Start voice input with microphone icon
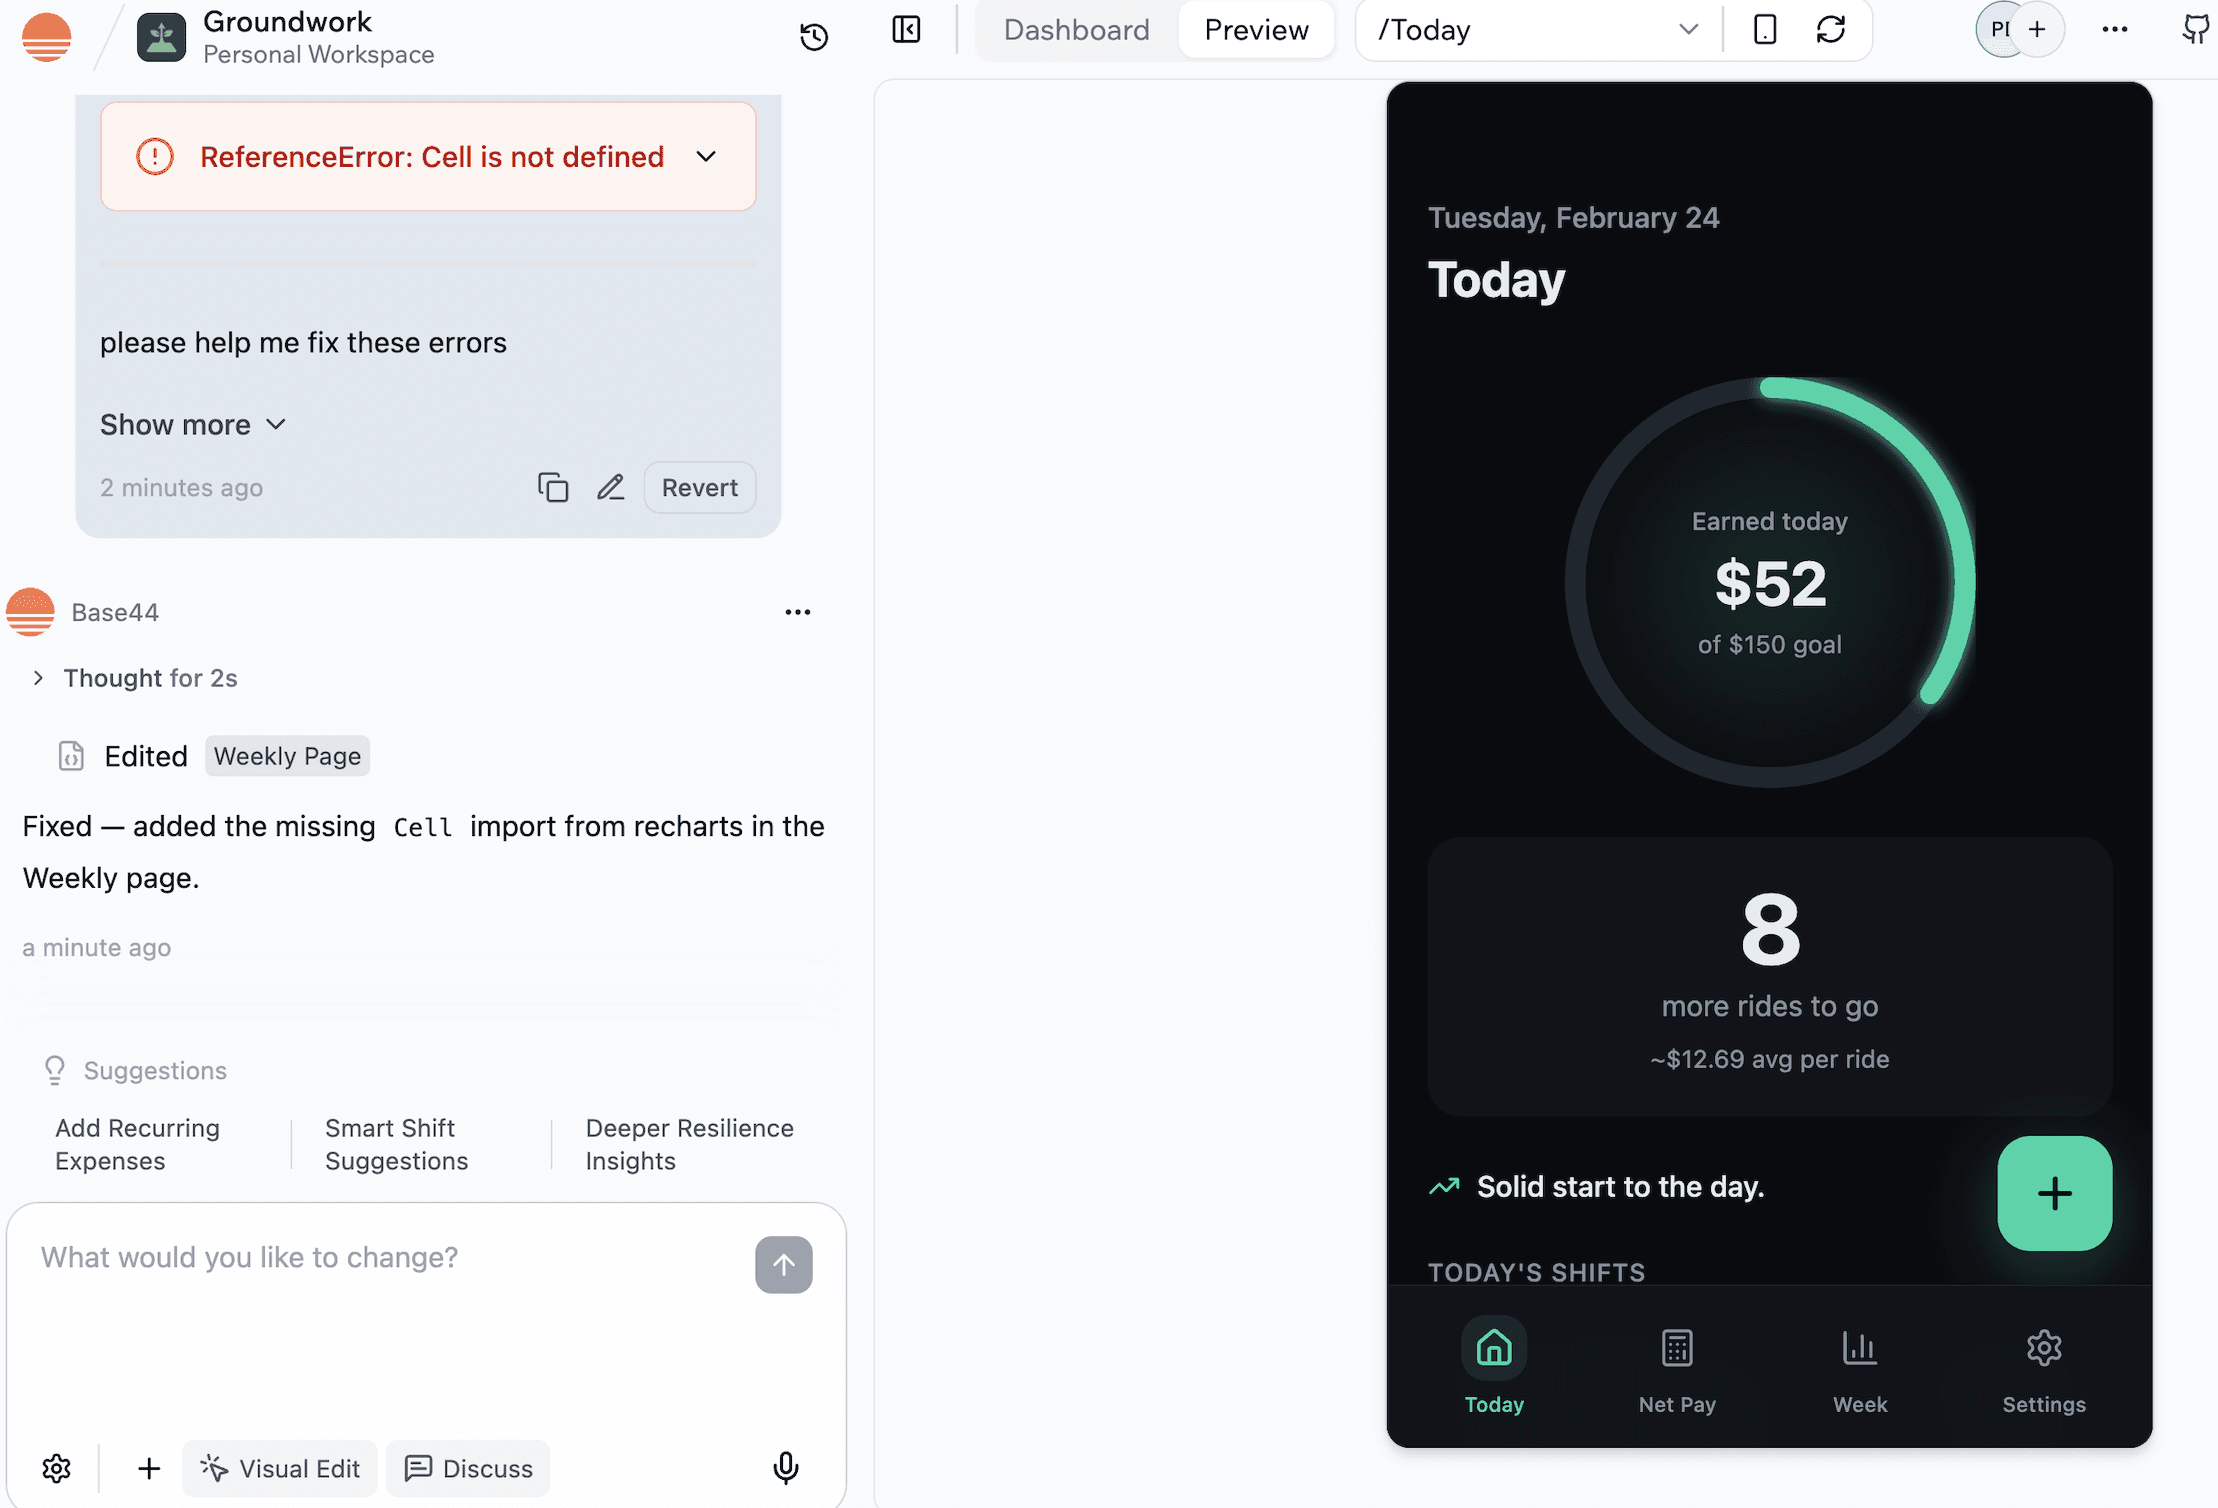2218x1508 pixels. [x=786, y=1467]
